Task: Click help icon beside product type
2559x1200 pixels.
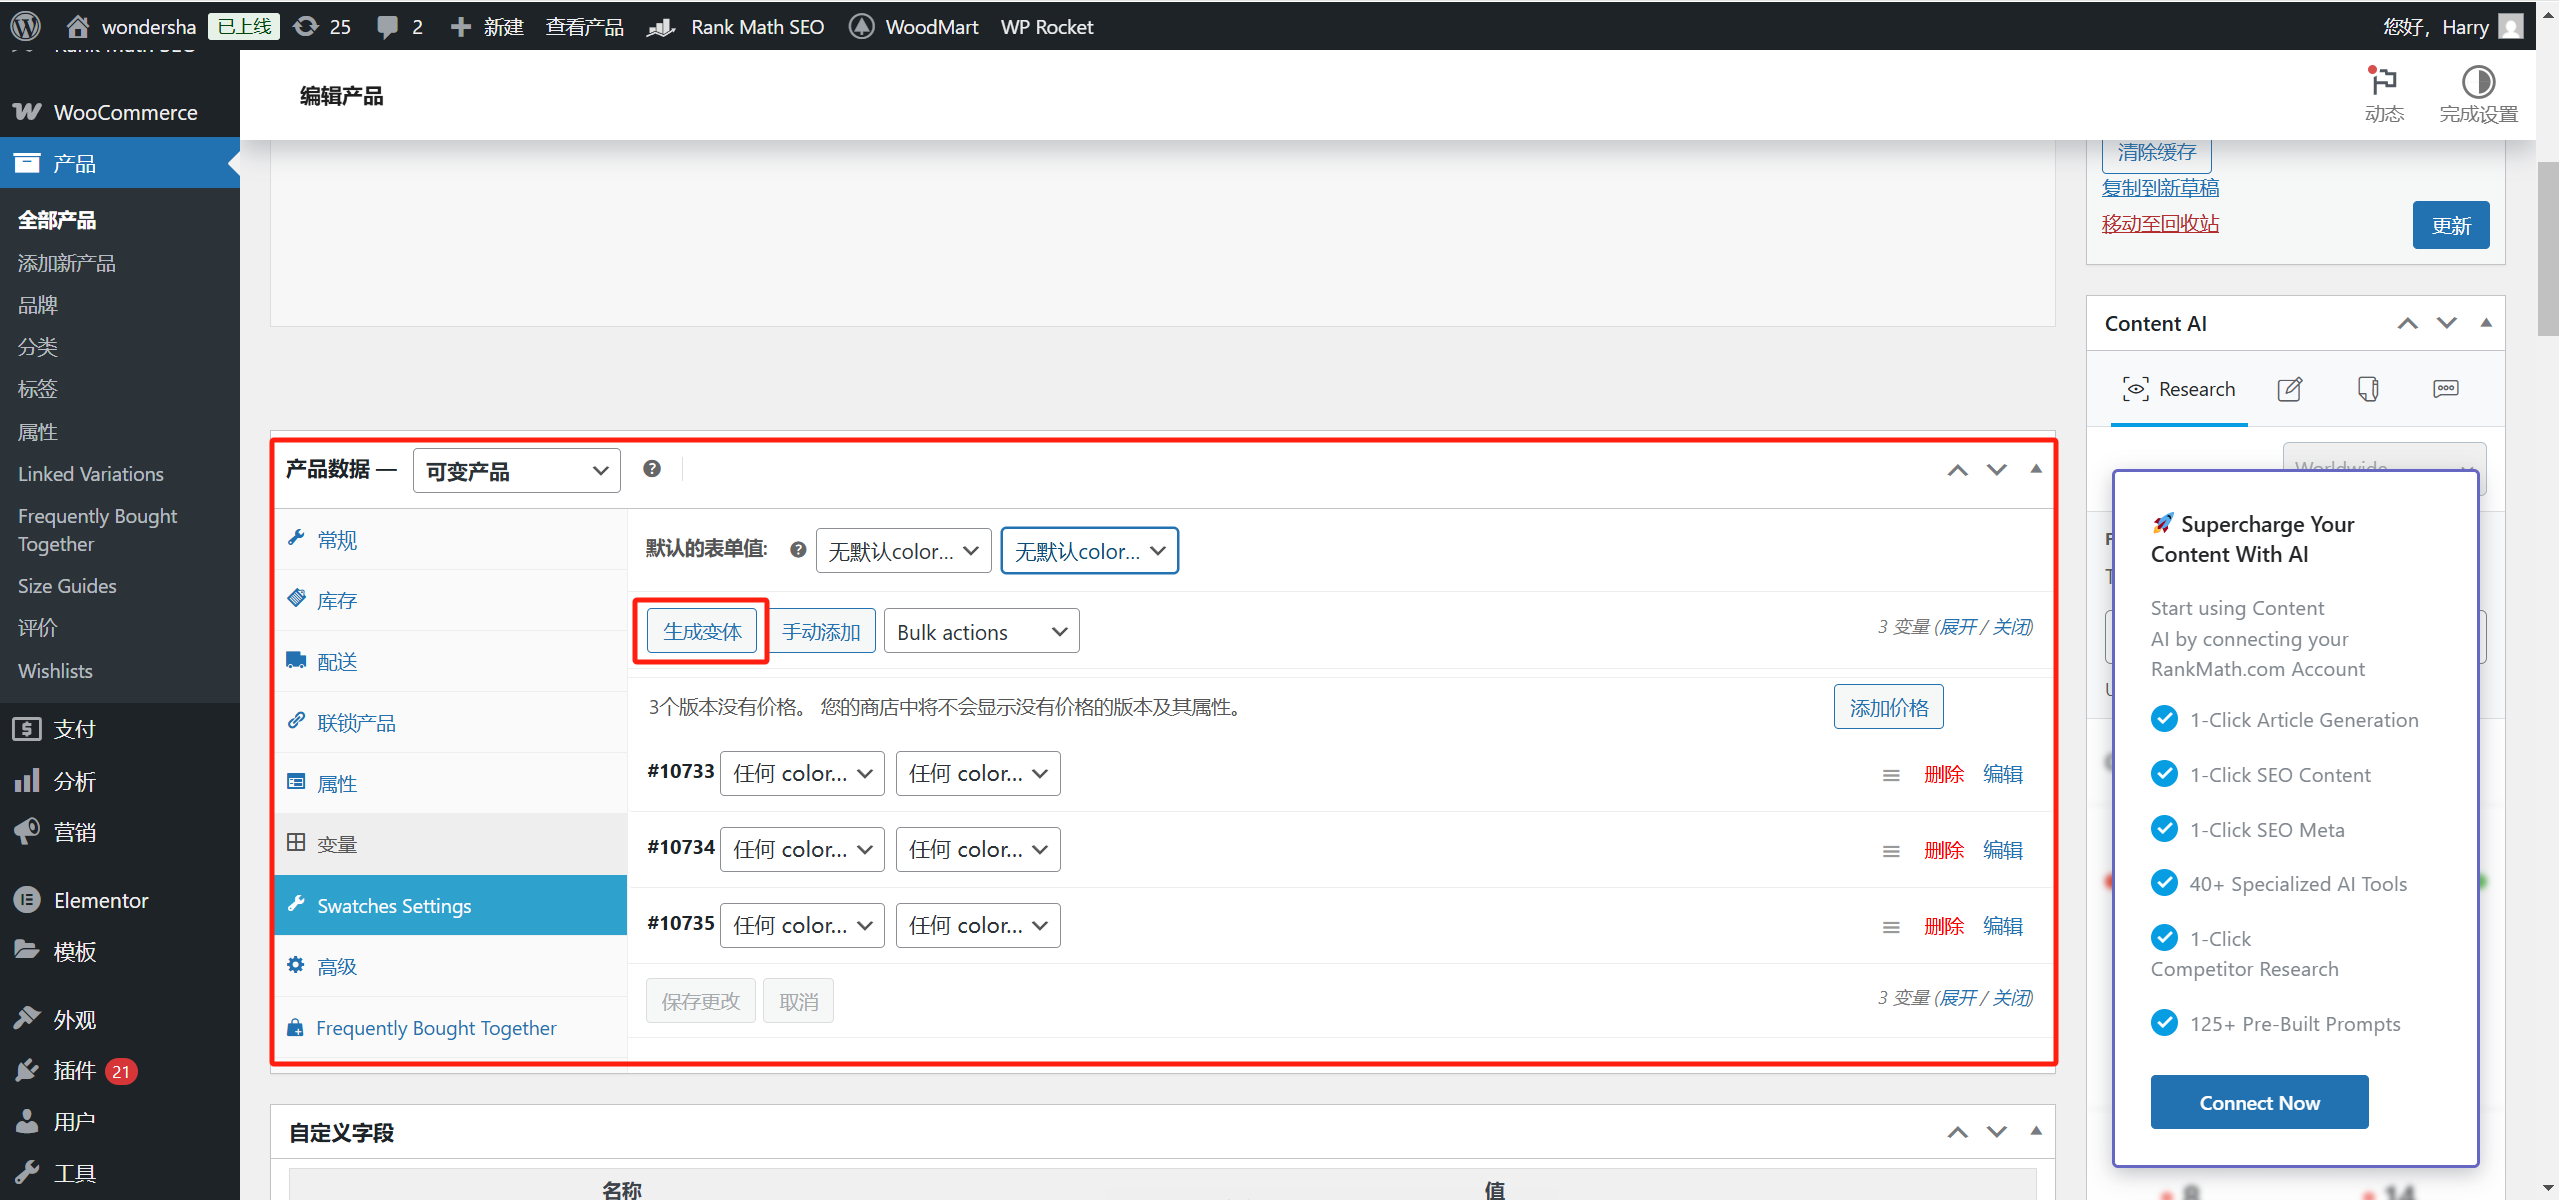Action: [652, 469]
